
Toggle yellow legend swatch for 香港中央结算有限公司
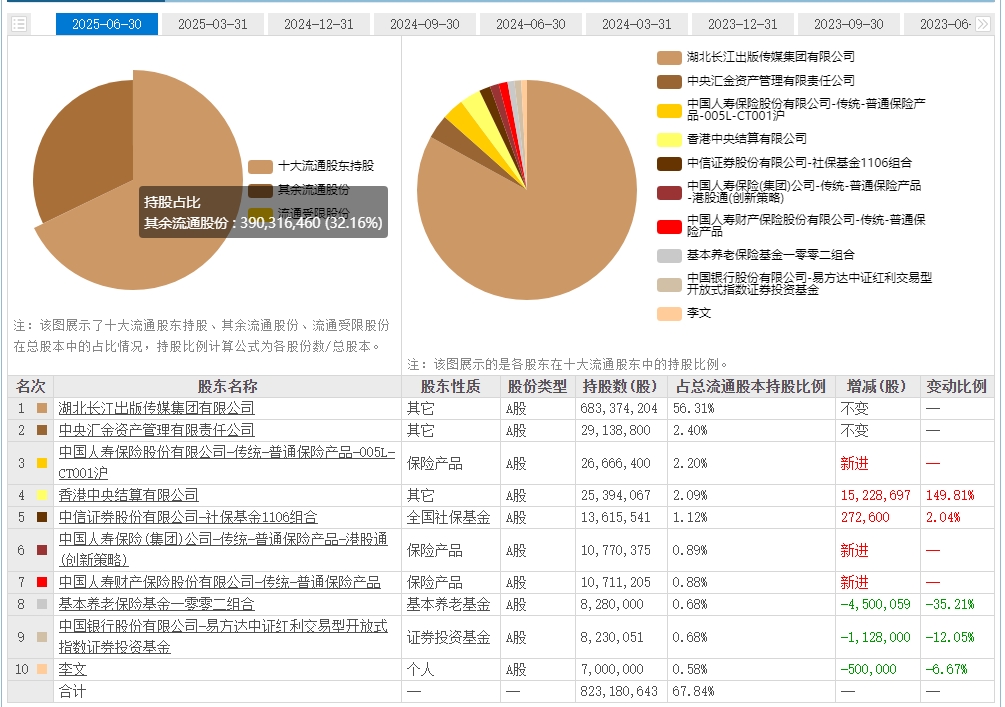(669, 139)
